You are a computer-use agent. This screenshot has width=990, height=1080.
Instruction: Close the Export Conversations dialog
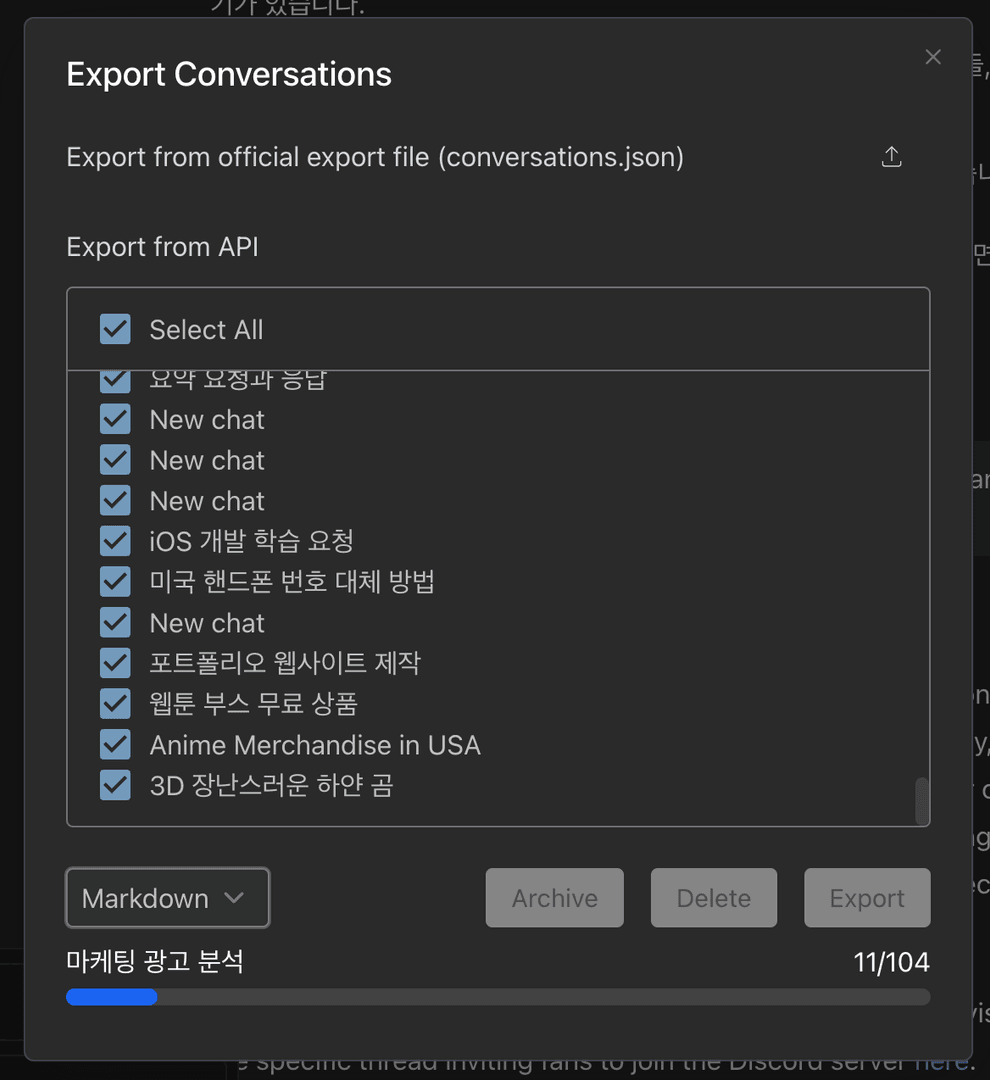pyautogui.click(x=932, y=57)
